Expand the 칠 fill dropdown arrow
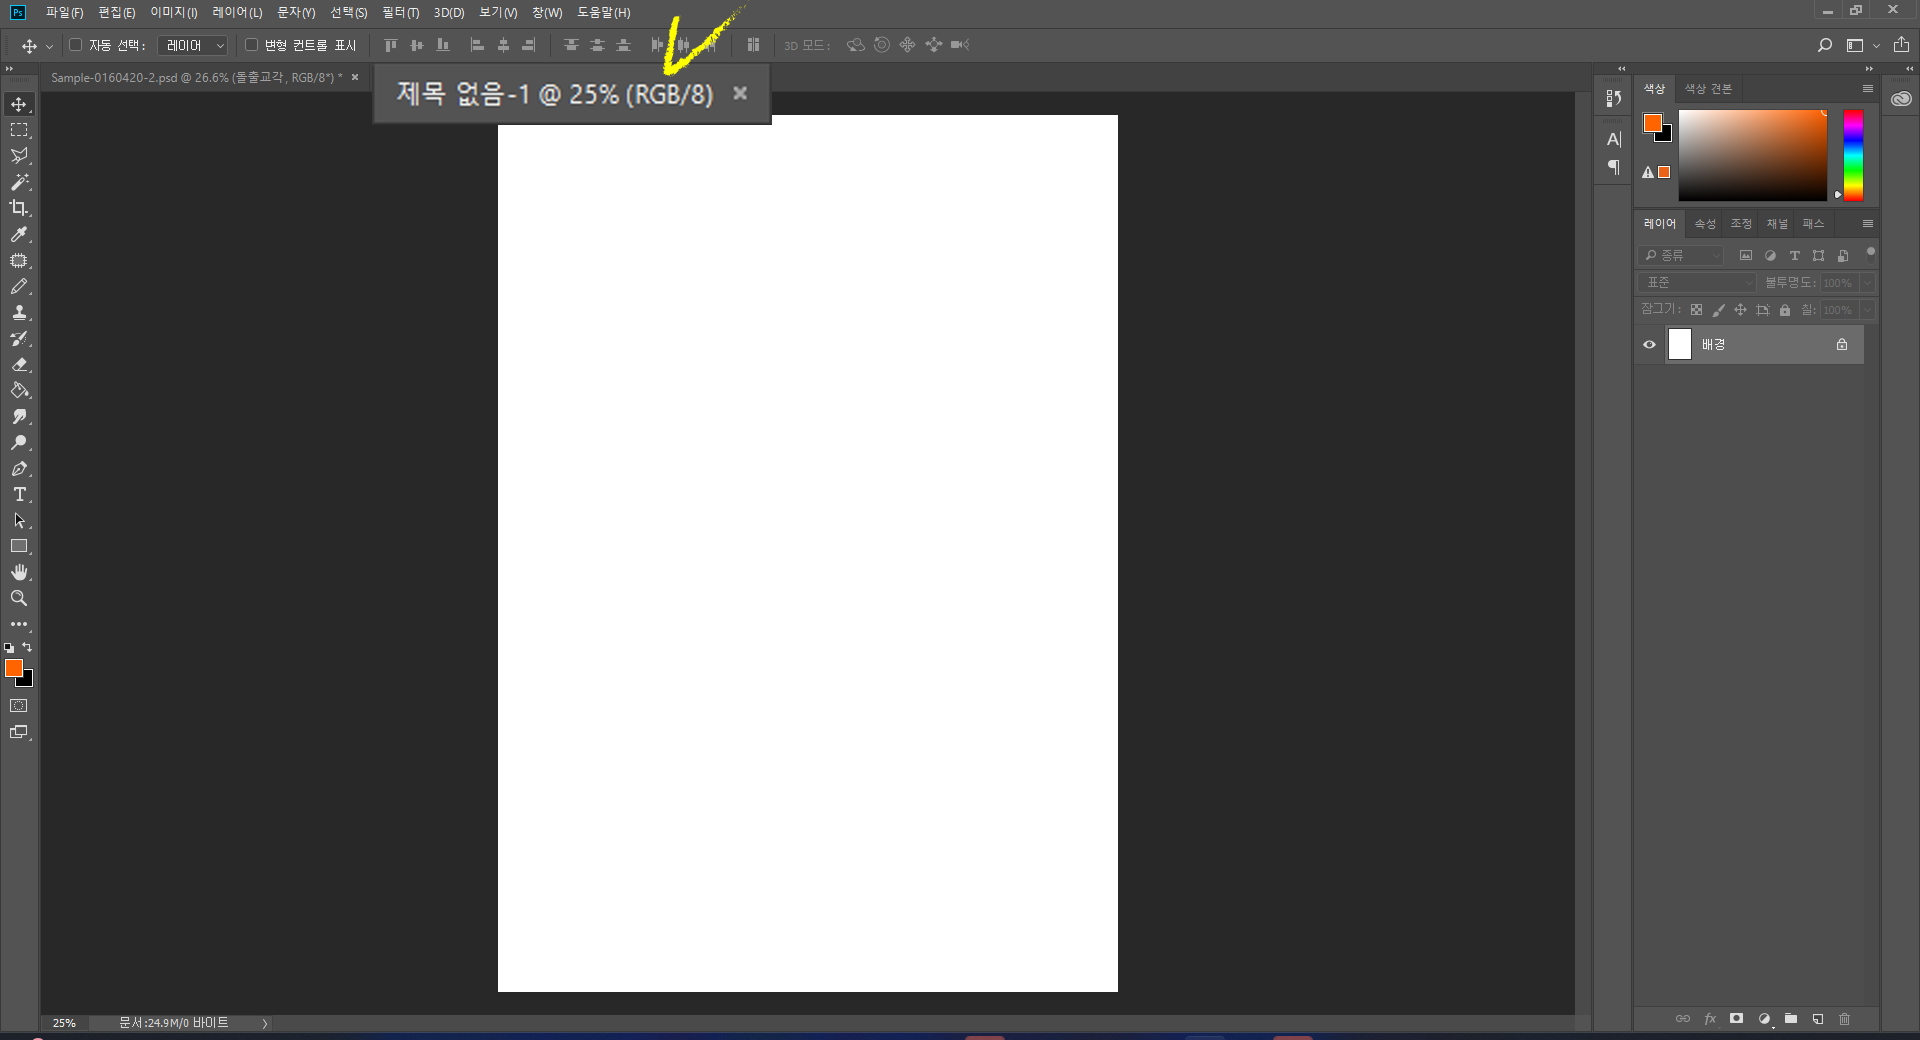The image size is (1920, 1040). coord(1867,310)
